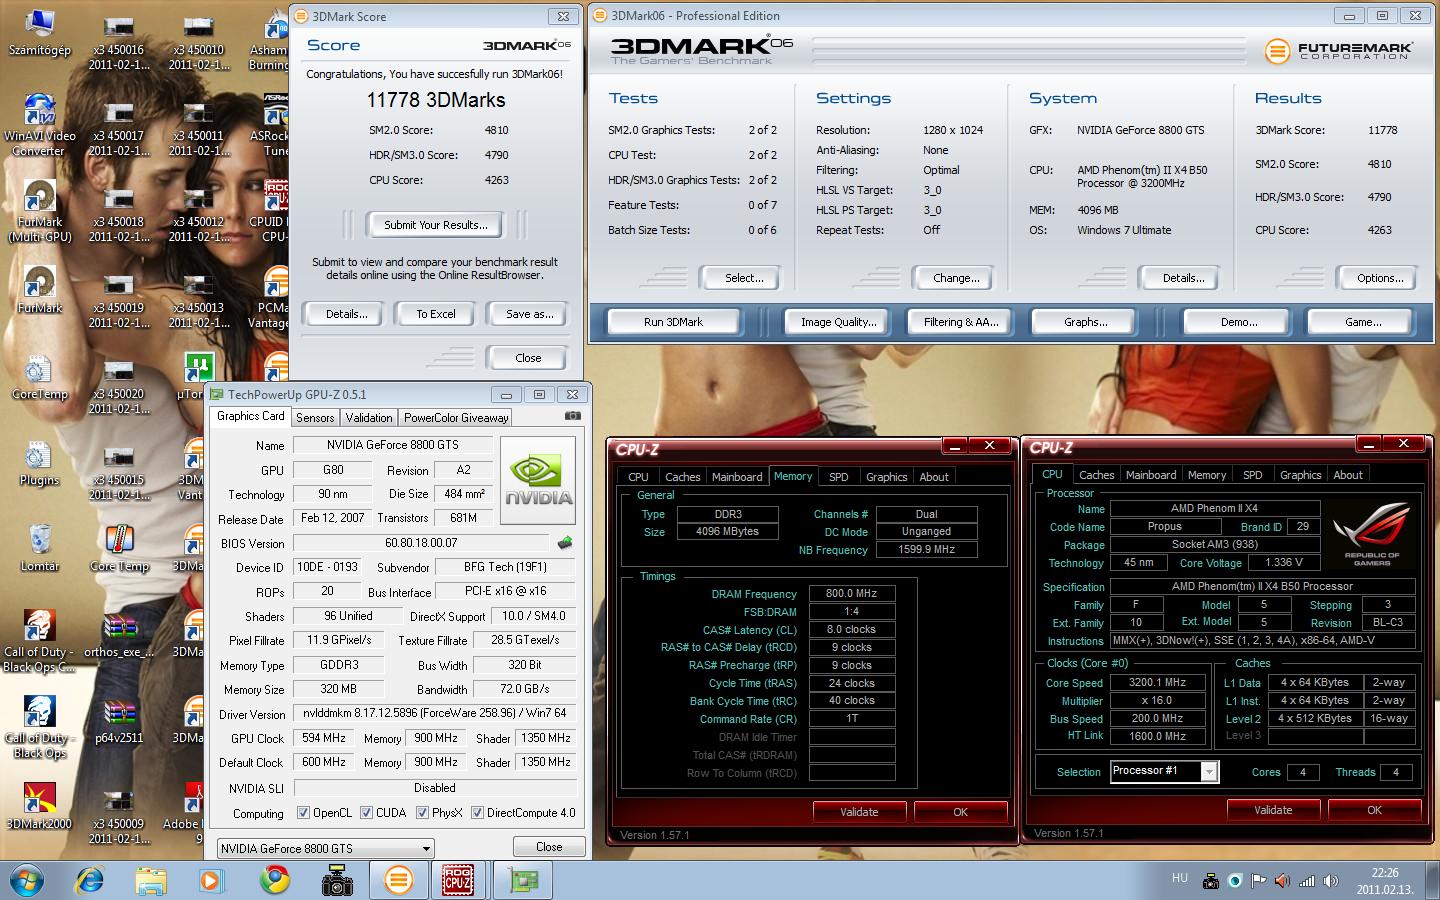Switch to 3DMark06 taskbar button
The height and width of the screenshot is (900, 1440).
tap(398, 880)
